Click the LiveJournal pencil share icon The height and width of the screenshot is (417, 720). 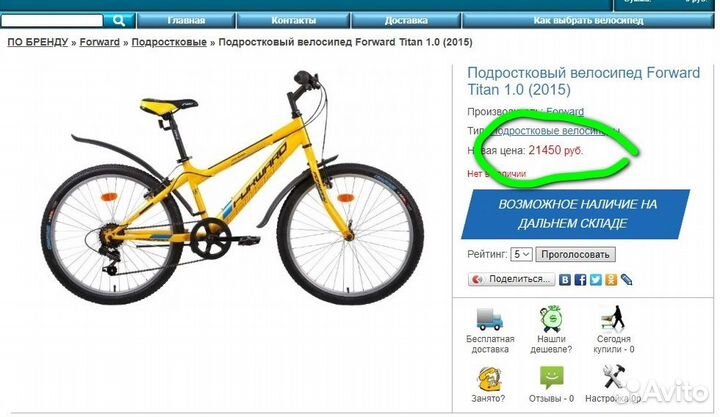(x=626, y=279)
